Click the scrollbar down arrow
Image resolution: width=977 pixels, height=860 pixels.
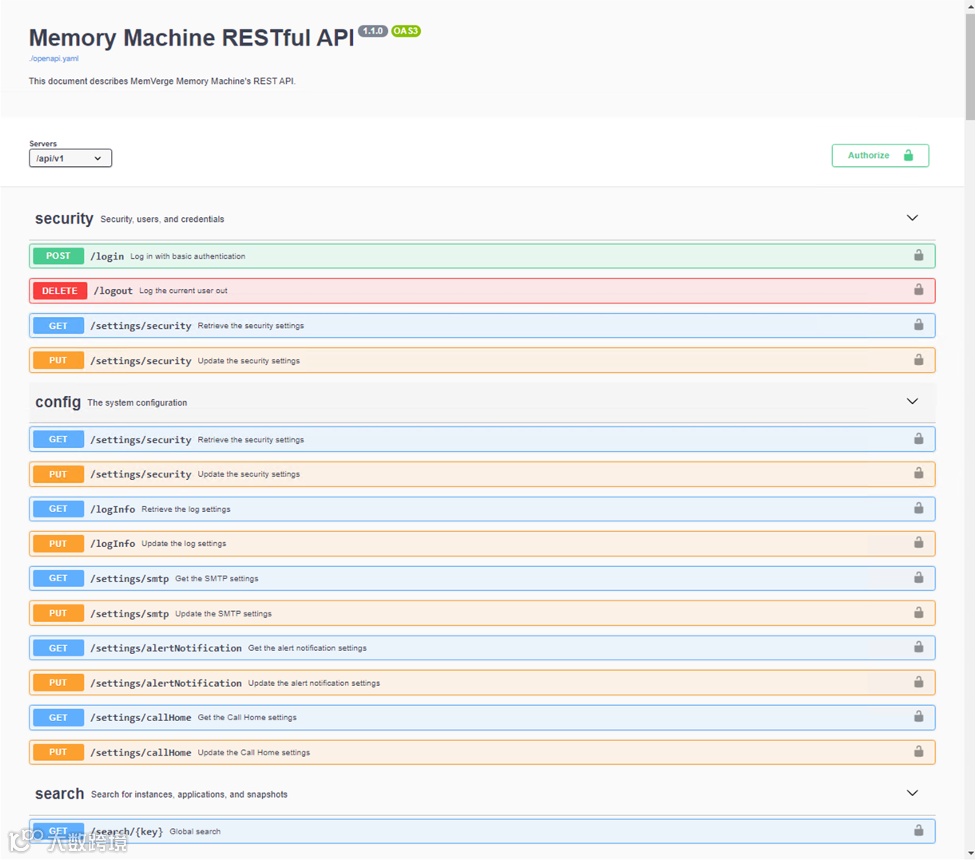point(970,853)
